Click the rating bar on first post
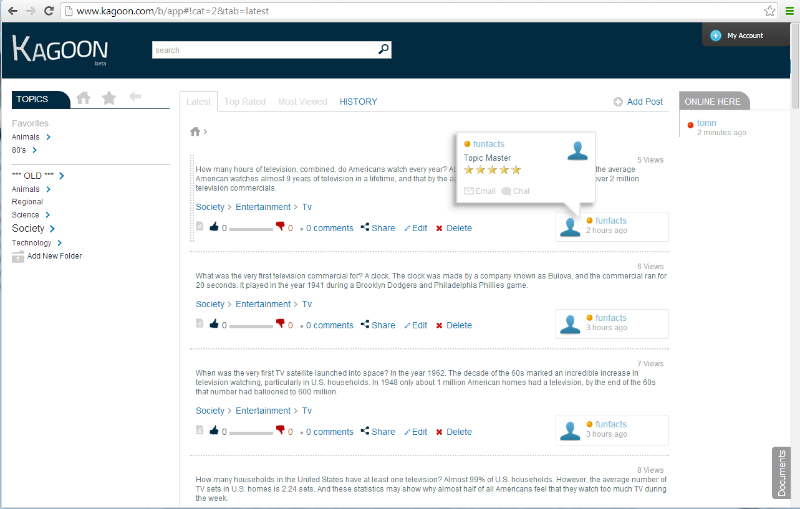Screen dimensions: 800x509 250,229
